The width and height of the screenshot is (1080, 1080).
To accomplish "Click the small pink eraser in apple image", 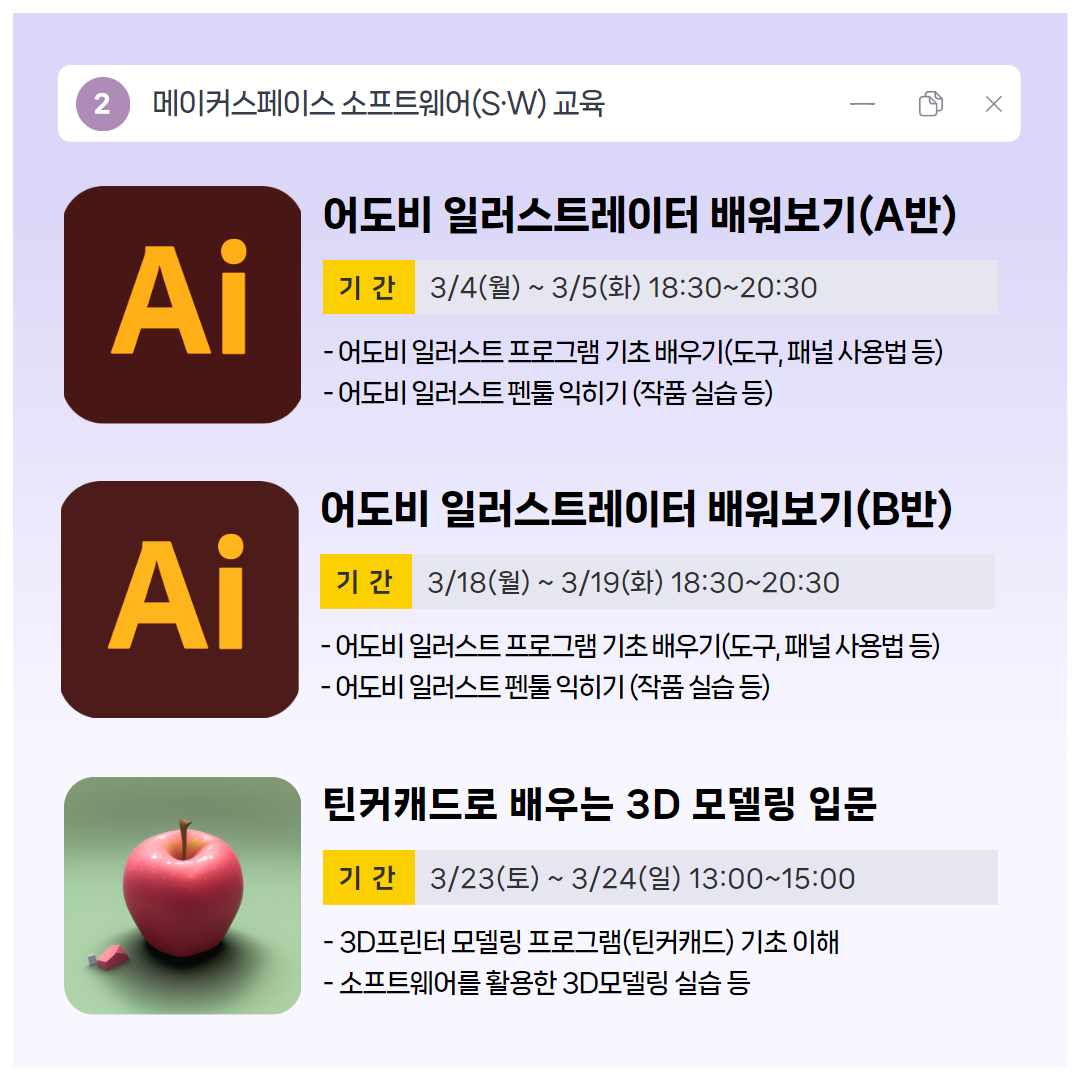I will (109, 957).
